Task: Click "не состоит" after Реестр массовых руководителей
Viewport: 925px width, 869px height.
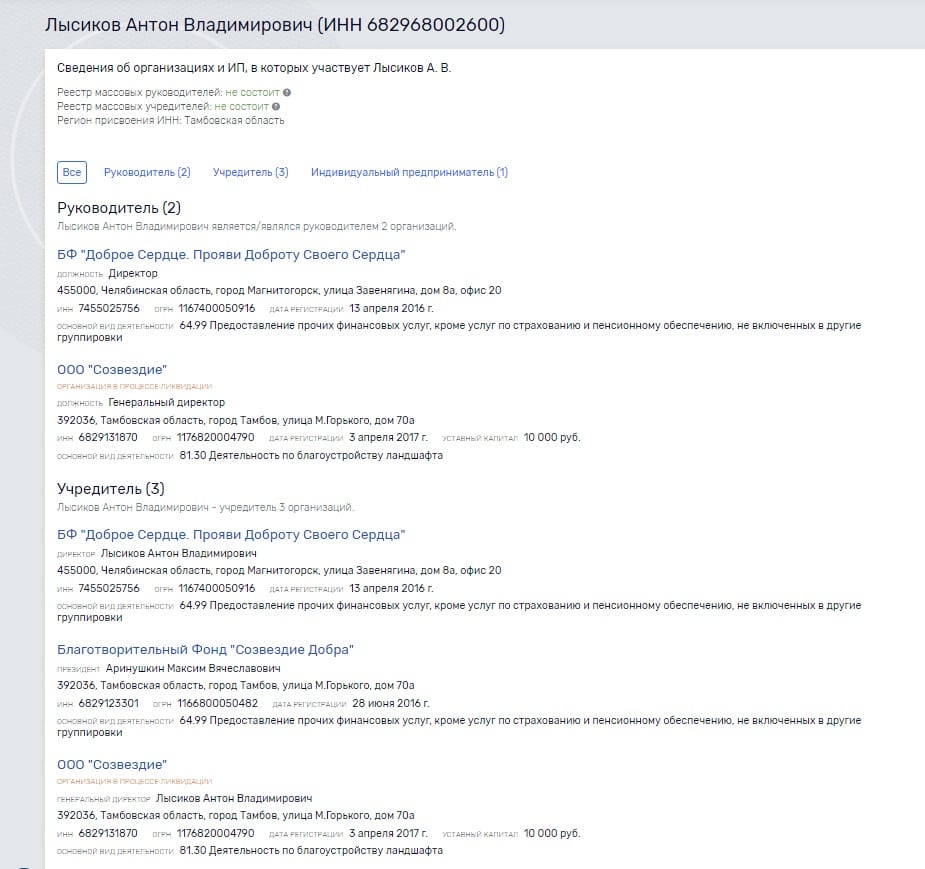Action: pos(252,93)
